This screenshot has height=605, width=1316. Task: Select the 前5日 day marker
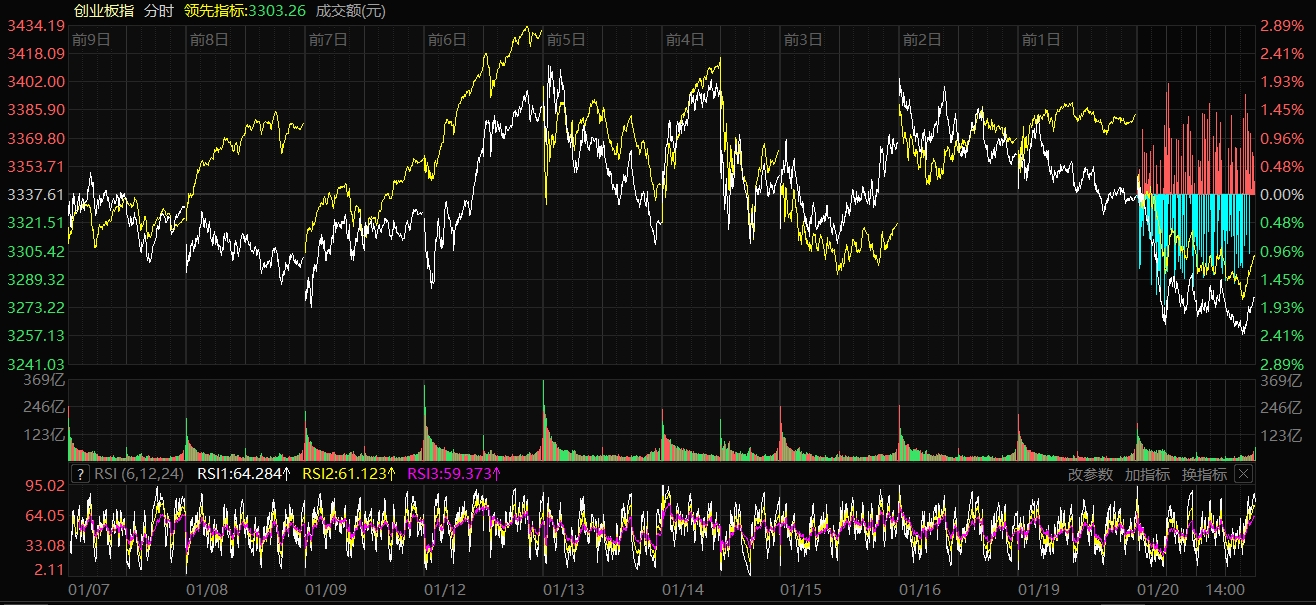click(x=566, y=40)
